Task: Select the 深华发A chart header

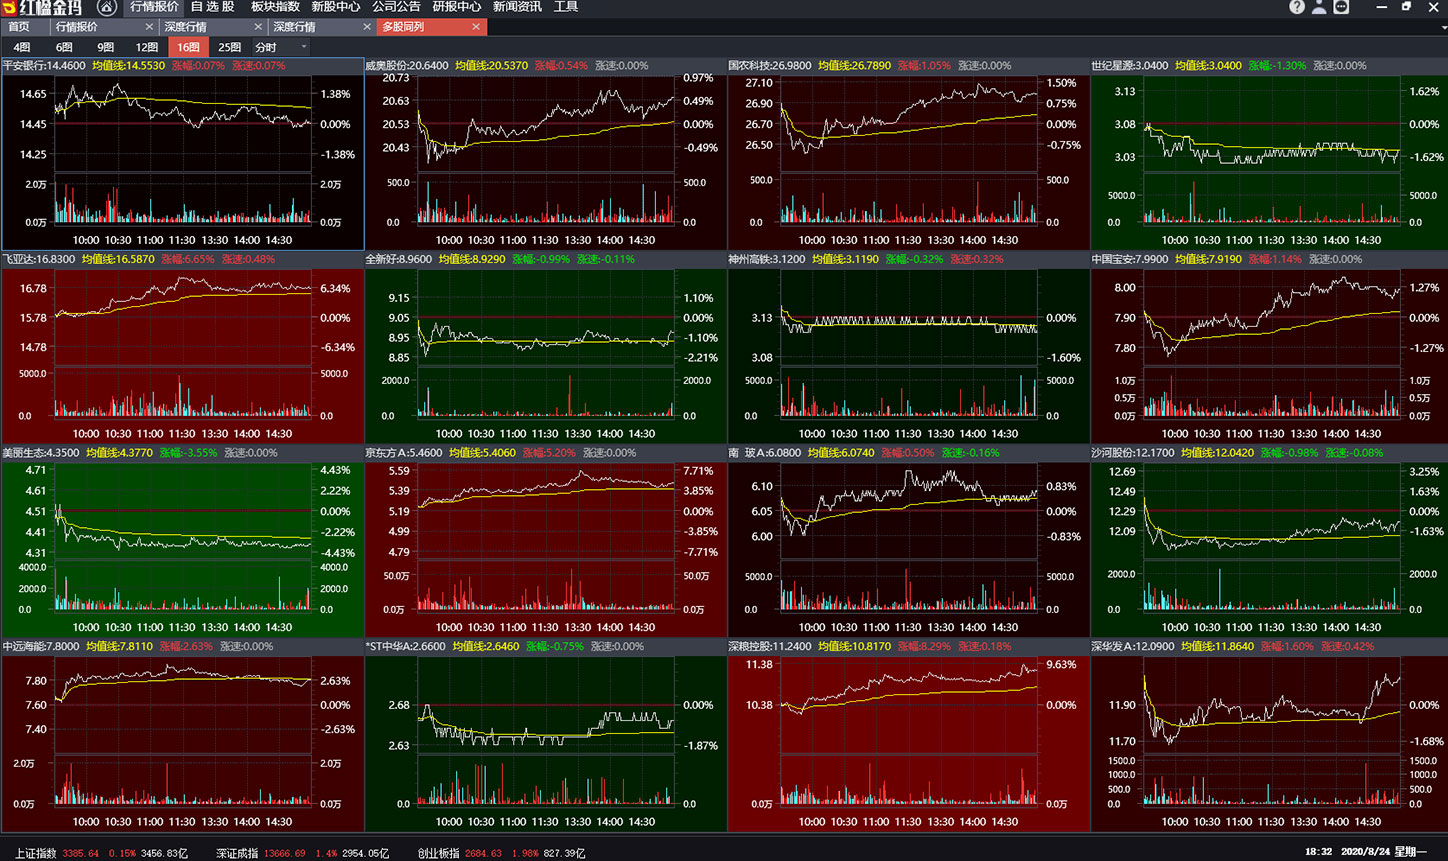Action: (x=1269, y=646)
